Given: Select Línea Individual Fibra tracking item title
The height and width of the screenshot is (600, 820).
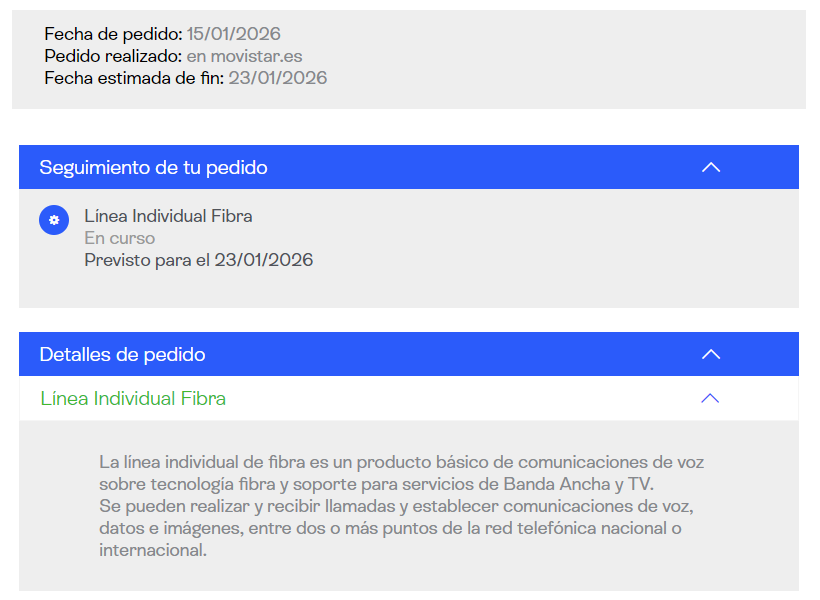Looking at the screenshot, I should (x=168, y=216).
